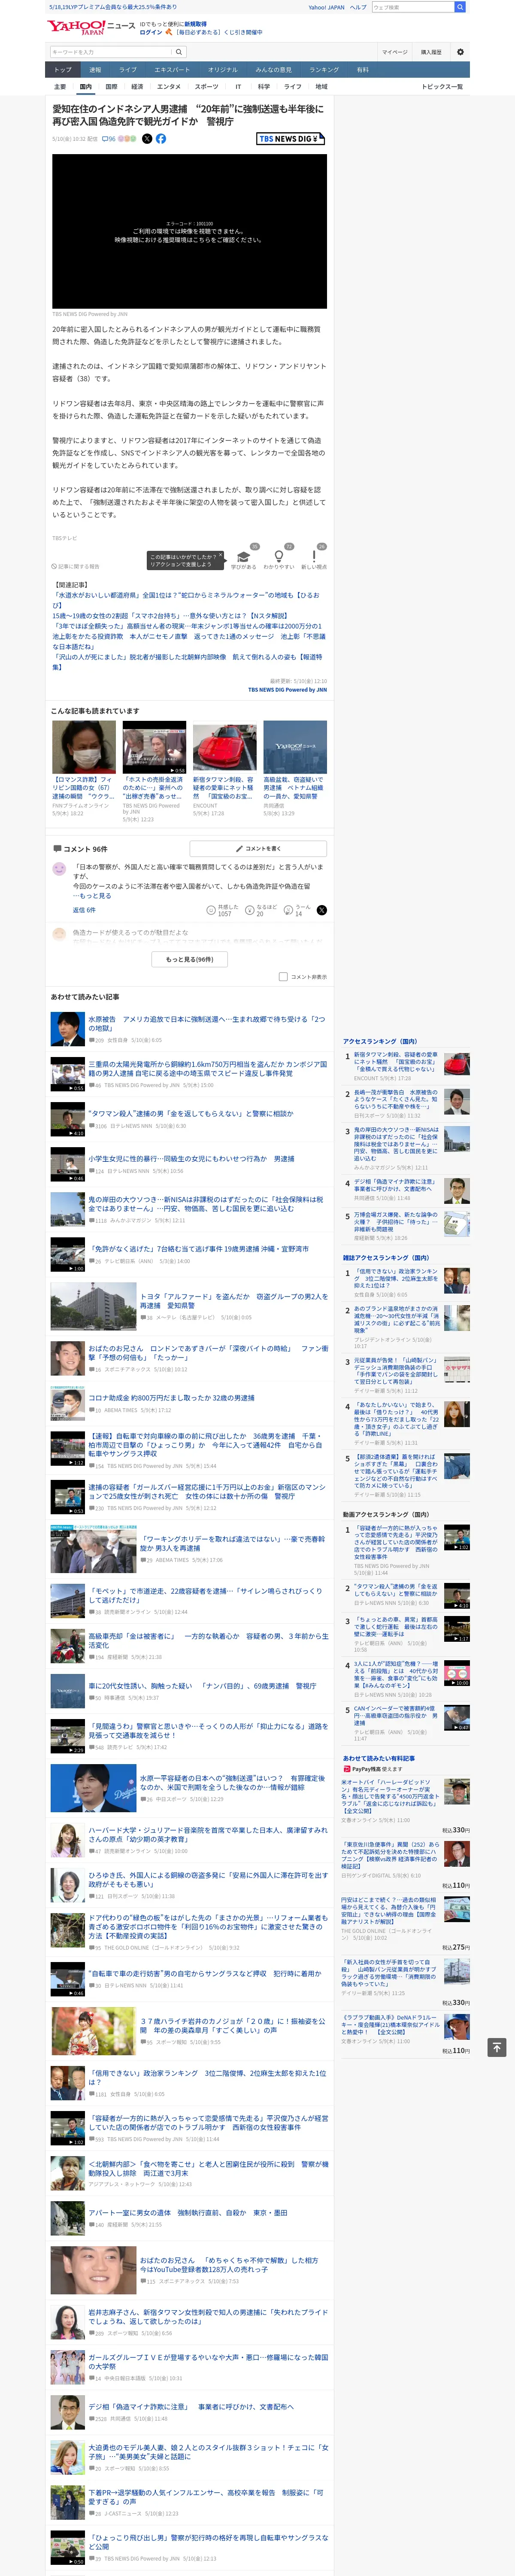Click the Yahoo! JAPAN logo
Viewport: 515px width, 2576px height.
76,27
